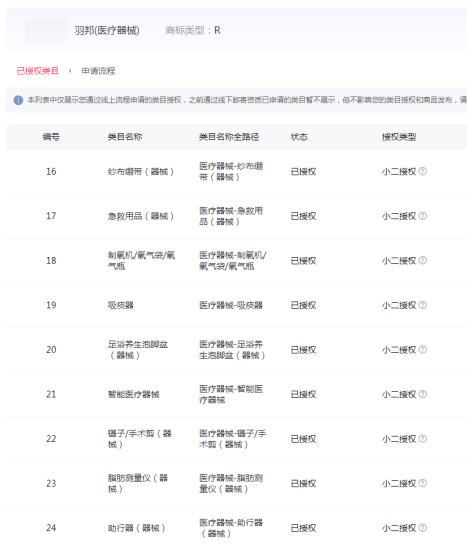The height and width of the screenshot is (550, 467).
Task: Click help icon beside row 23 小二授权
Action: (x=423, y=483)
